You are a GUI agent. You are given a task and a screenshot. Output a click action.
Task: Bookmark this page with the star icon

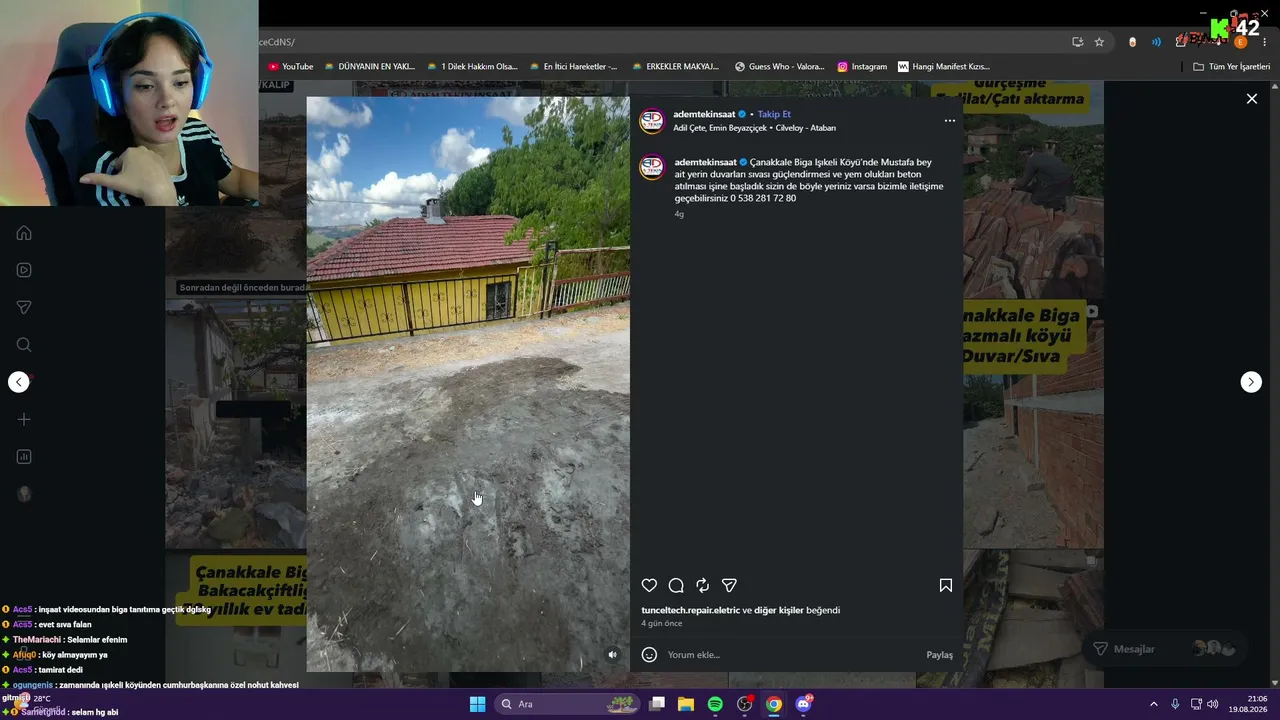click(1099, 42)
